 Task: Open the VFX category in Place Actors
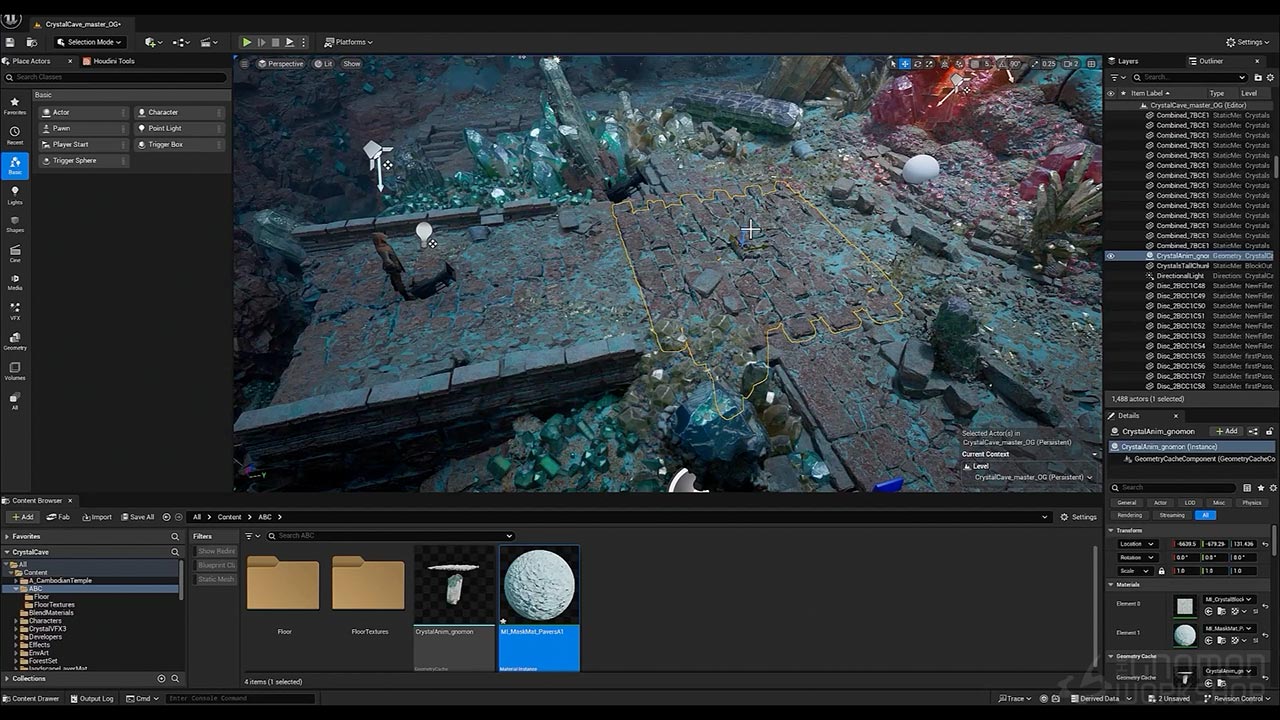click(15, 310)
